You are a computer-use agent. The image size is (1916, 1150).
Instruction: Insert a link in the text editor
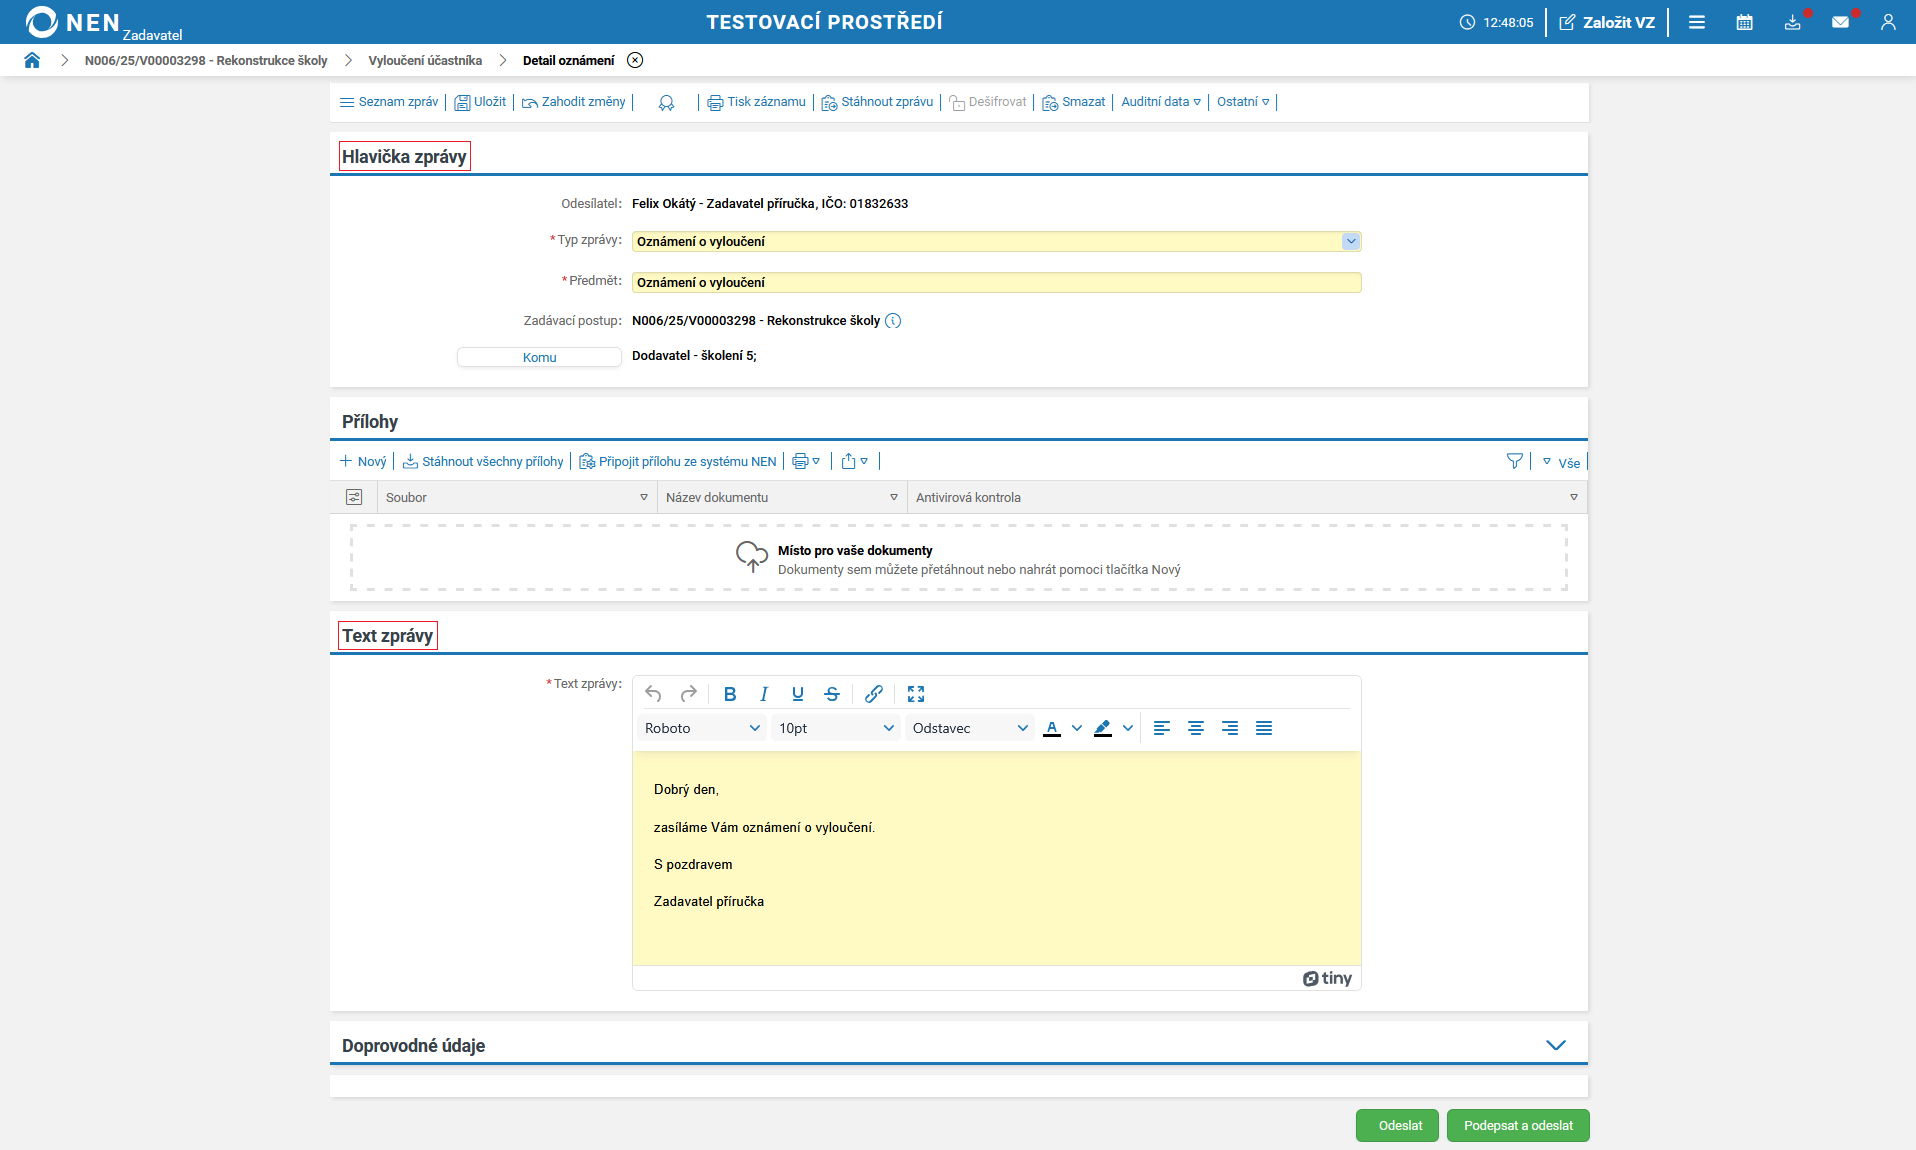(x=873, y=694)
